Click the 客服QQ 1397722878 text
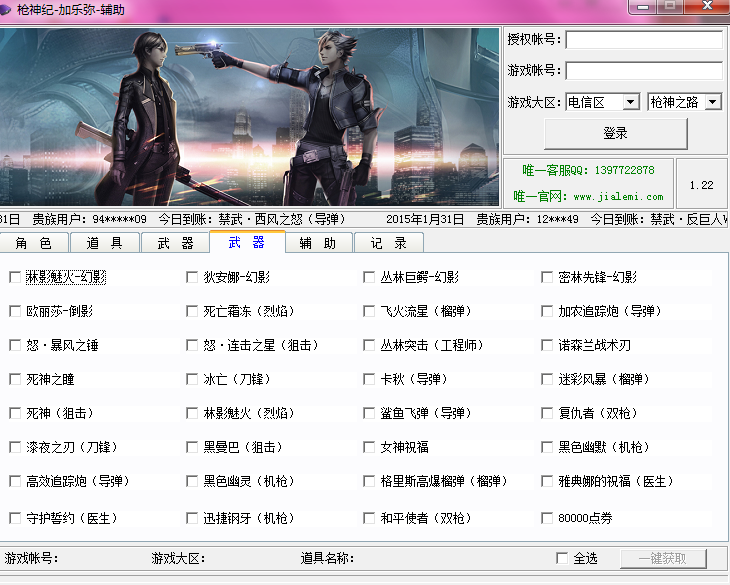 click(x=588, y=170)
